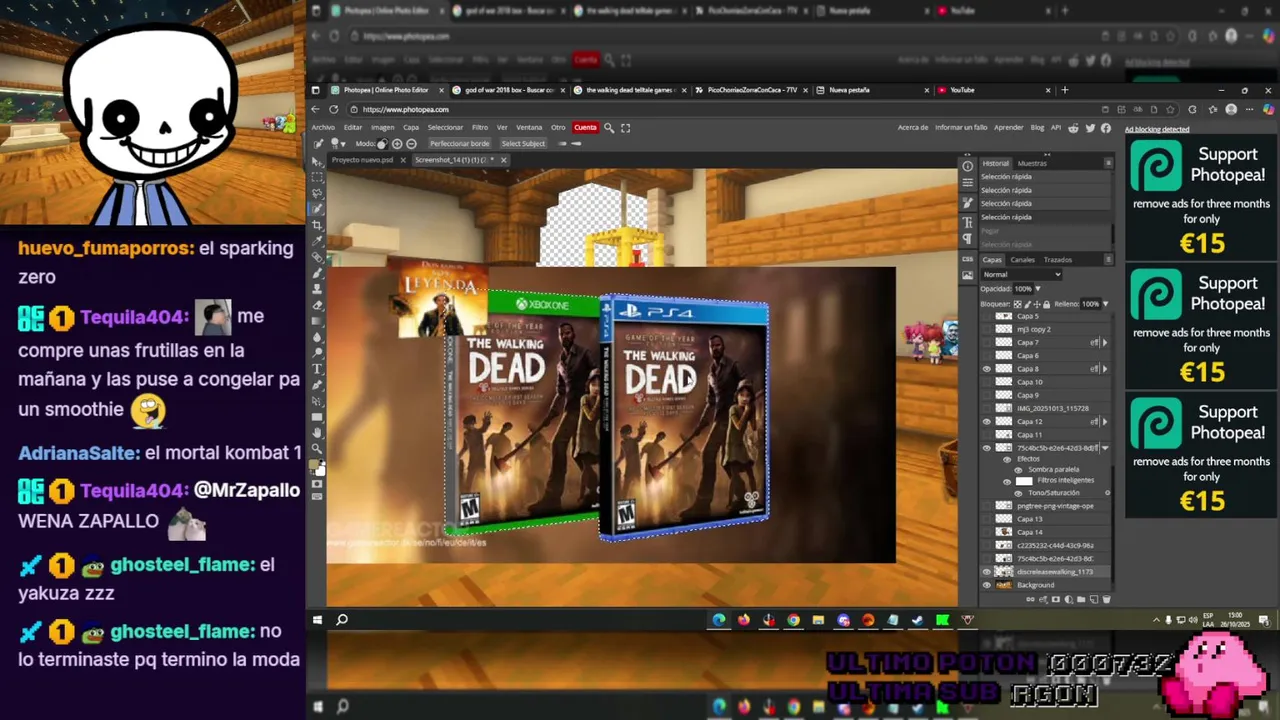Collapse effects of 75c4bc5b layer

1105,447
